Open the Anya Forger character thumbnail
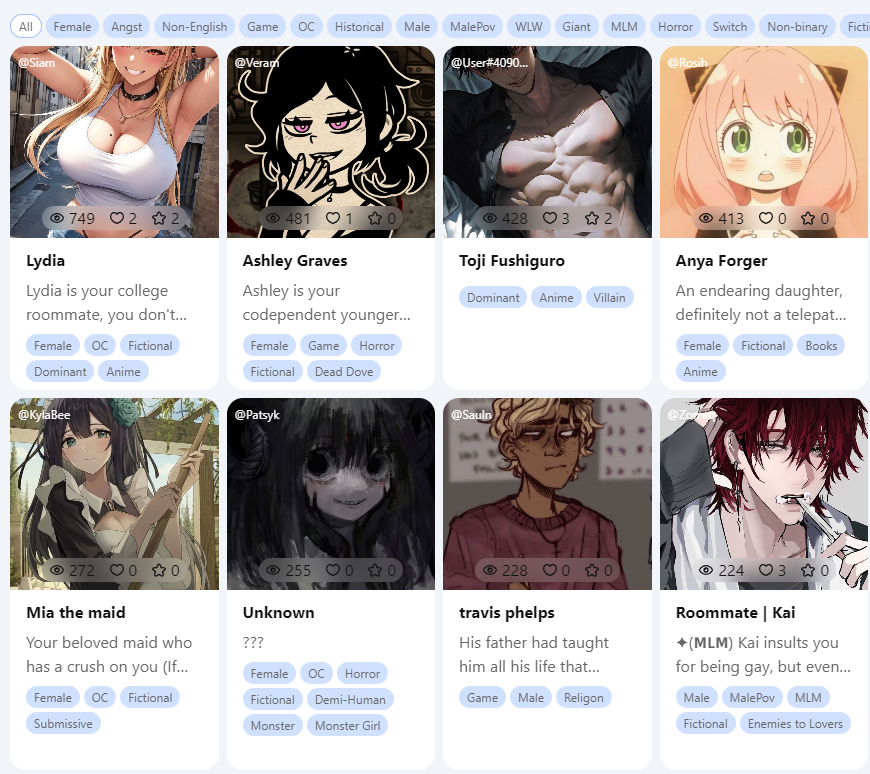Screen dimensions: 870x774 (763, 142)
